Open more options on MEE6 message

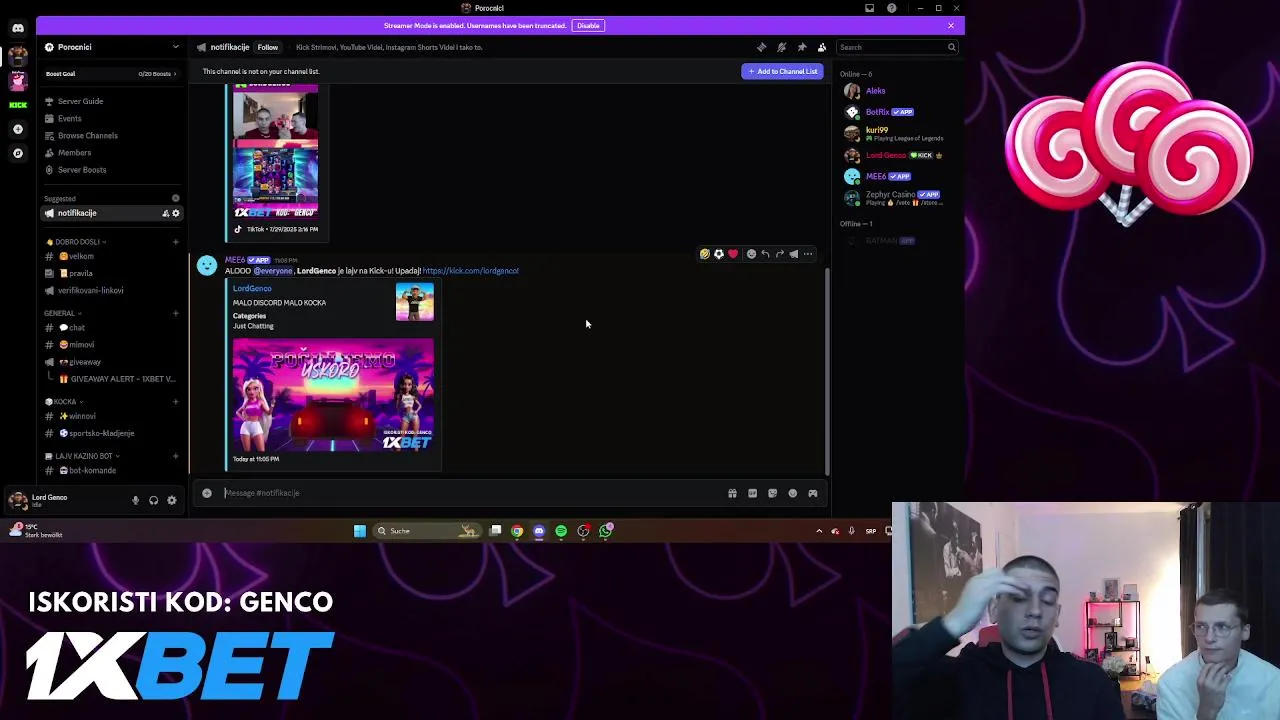pos(808,254)
